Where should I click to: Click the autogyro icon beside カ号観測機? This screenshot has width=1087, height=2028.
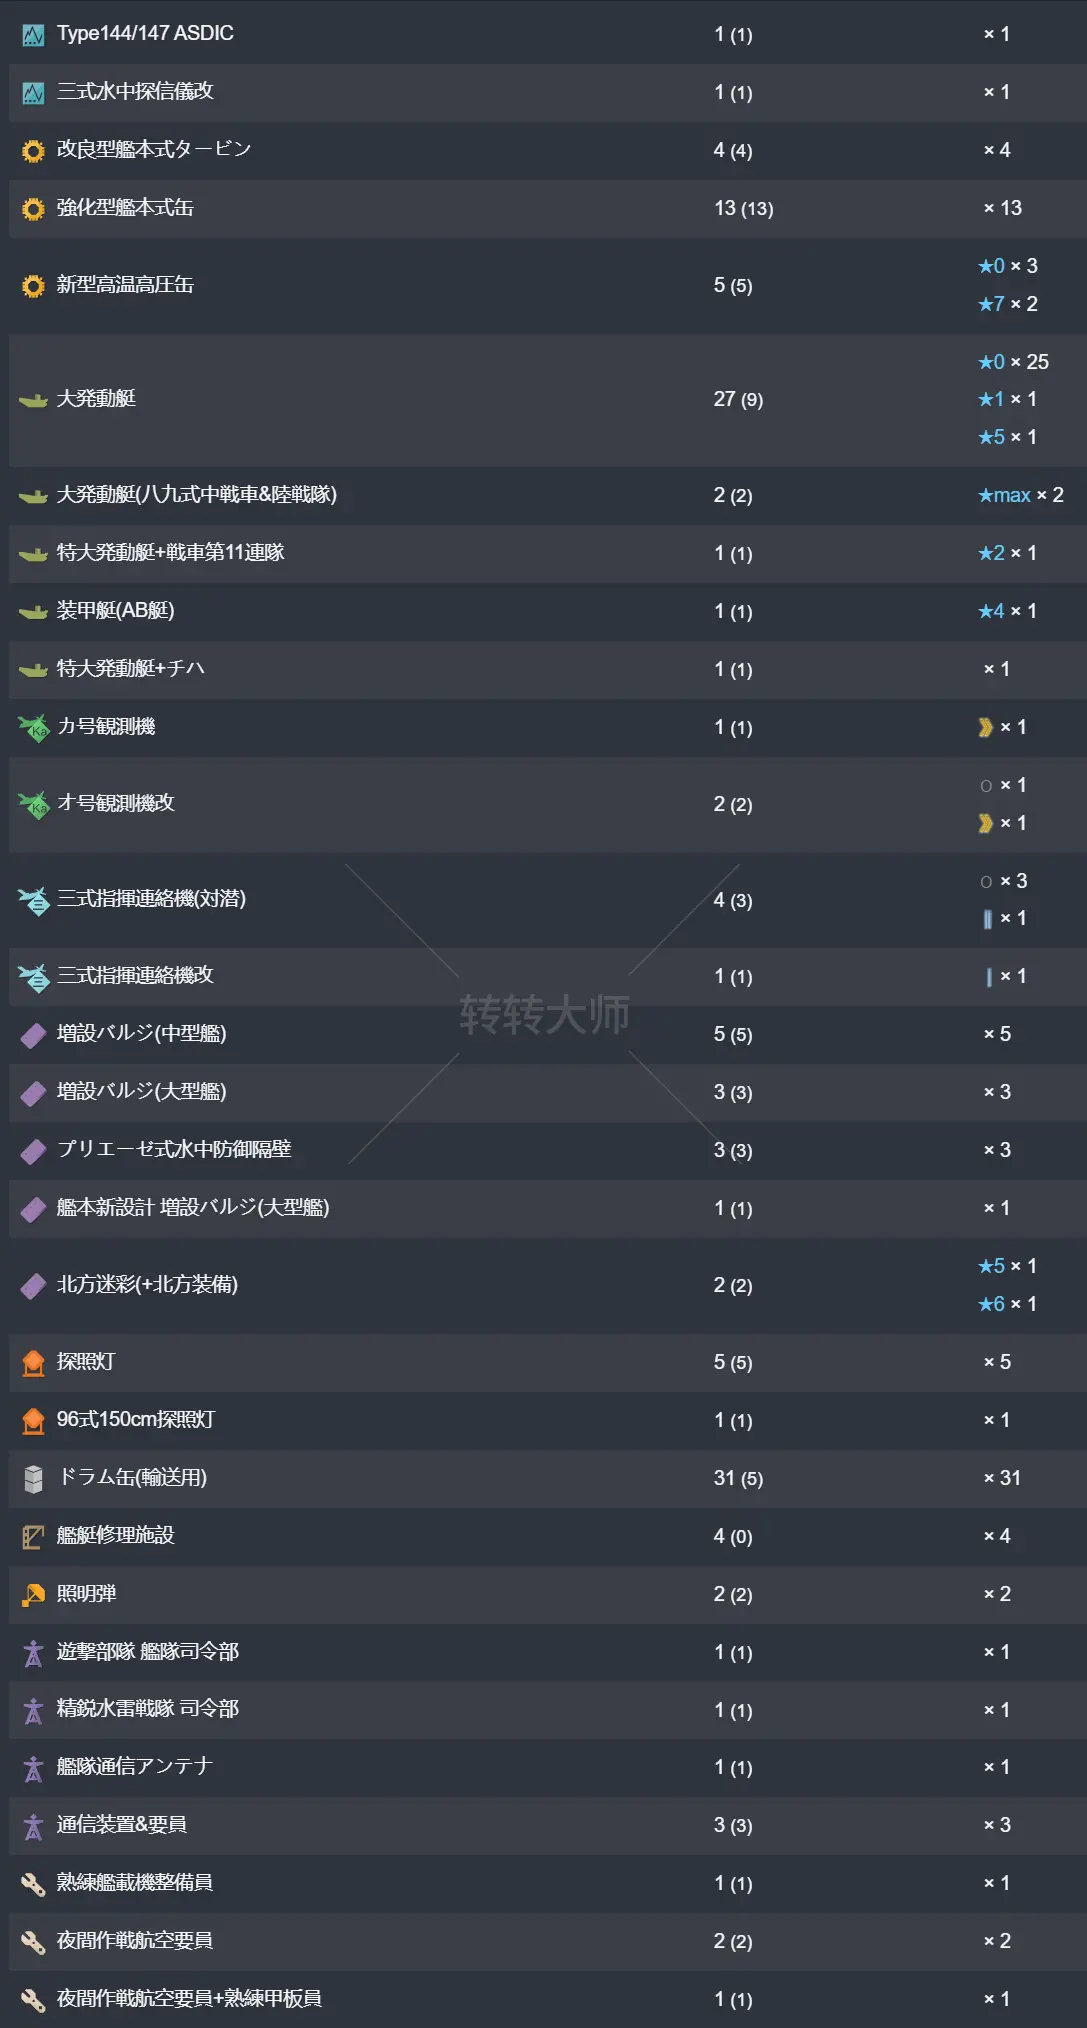pos(33,728)
